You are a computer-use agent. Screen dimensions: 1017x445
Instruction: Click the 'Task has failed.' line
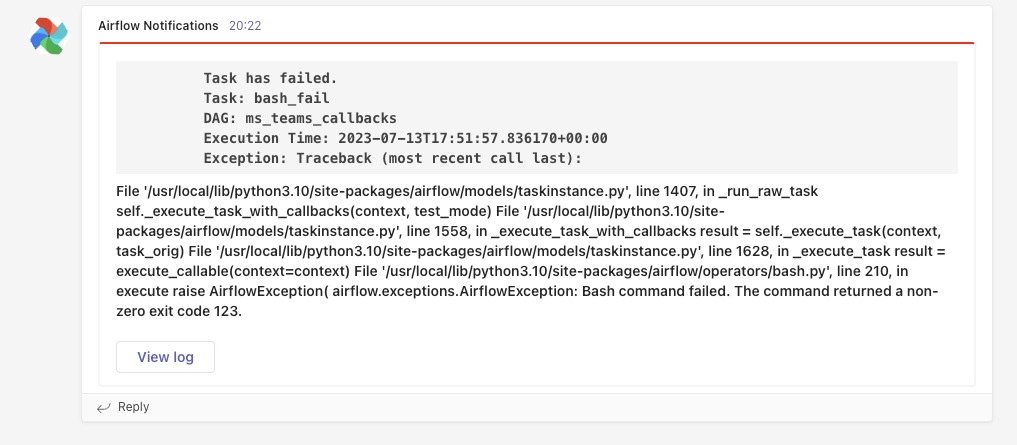click(x=270, y=78)
